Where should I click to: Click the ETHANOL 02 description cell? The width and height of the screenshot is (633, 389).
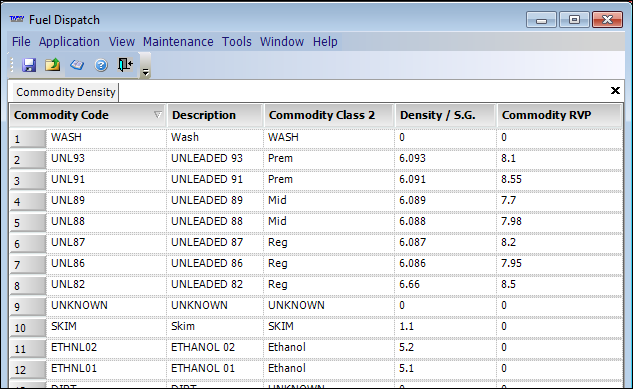pyautogui.click(x=215, y=347)
